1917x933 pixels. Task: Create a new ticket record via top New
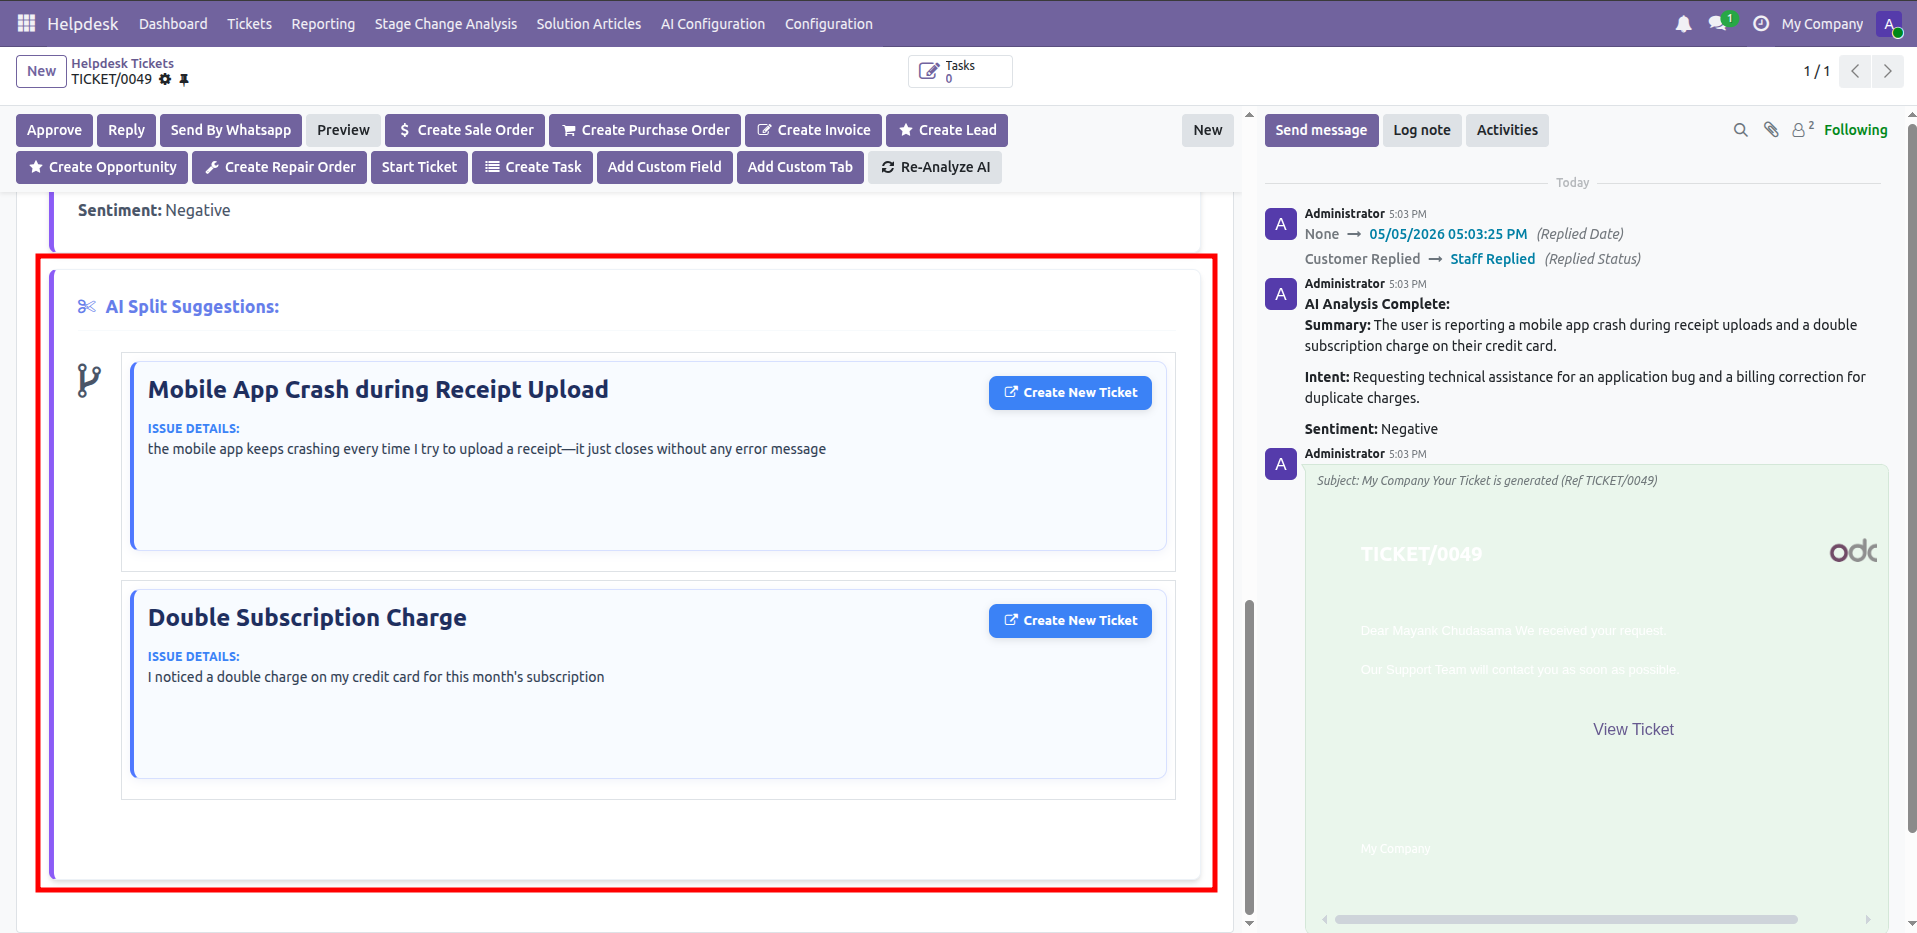click(41, 71)
